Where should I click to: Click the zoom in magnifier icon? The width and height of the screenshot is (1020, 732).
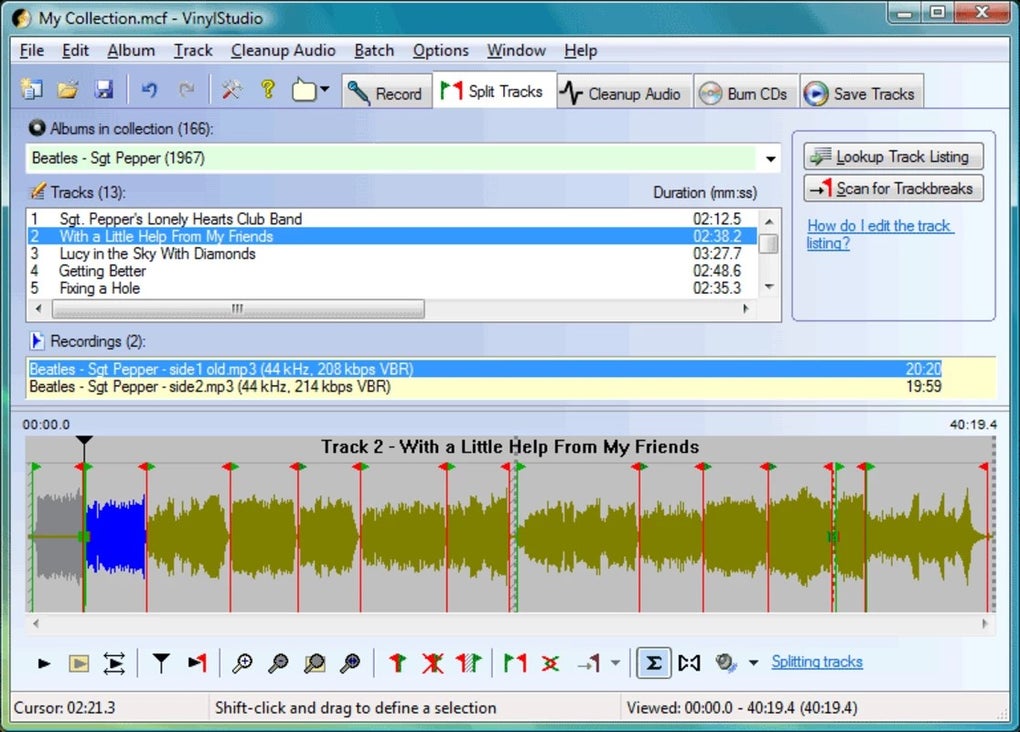click(242, 662)
